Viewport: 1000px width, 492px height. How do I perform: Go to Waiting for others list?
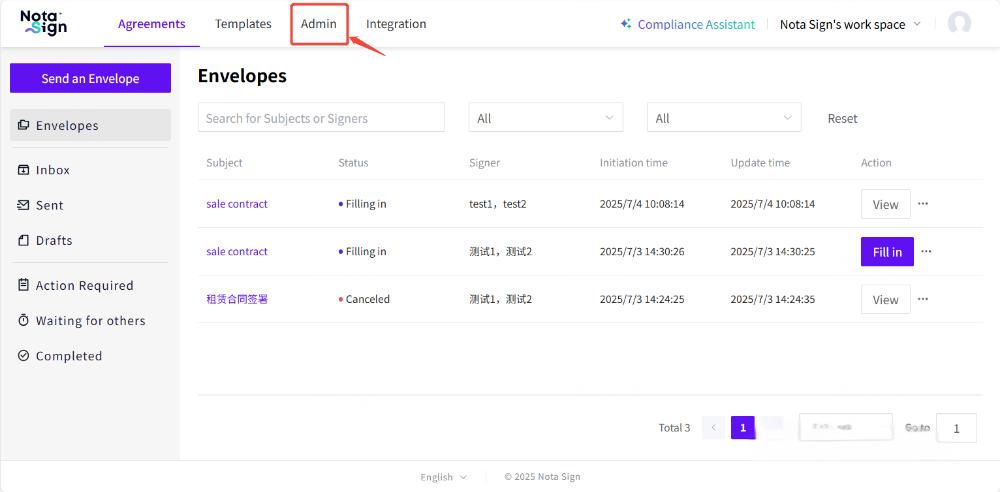click(90, 321)
